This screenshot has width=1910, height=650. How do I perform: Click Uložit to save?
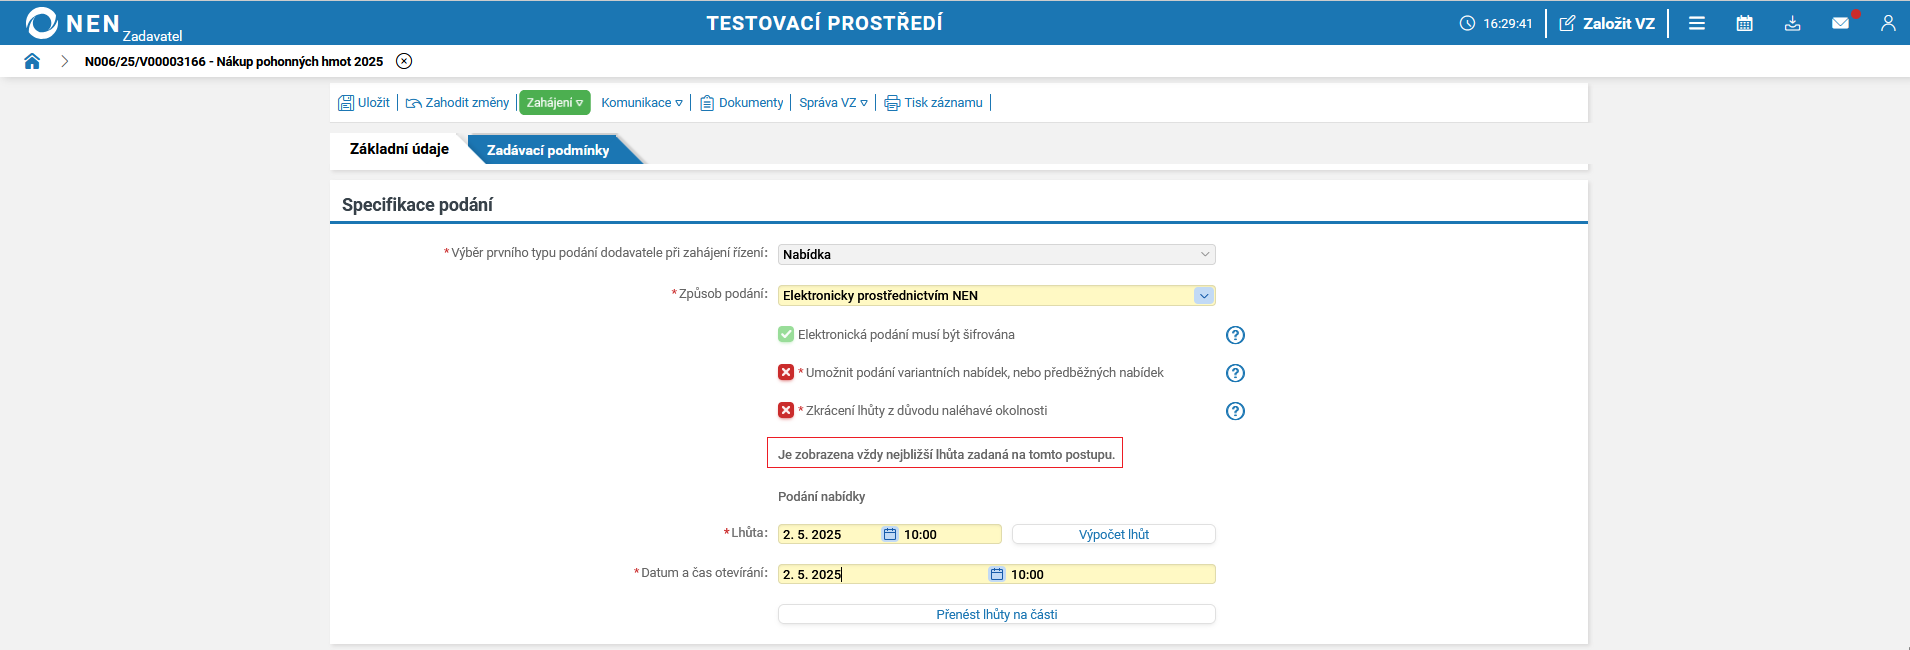point(364,103)
